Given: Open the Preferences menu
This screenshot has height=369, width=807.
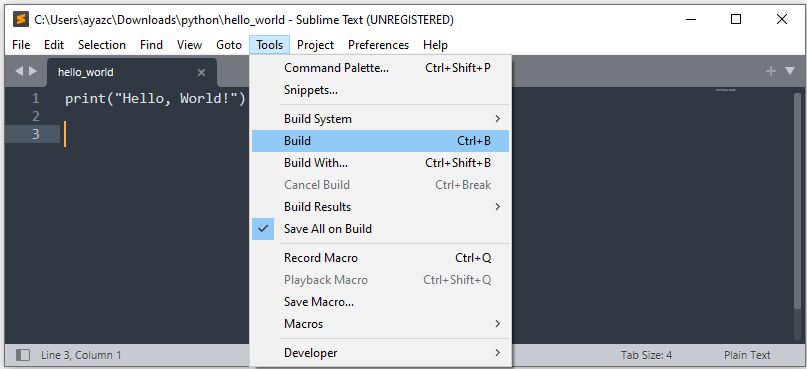Looking at the screenshot, I should pyautogui.click(x=378, y=45).
